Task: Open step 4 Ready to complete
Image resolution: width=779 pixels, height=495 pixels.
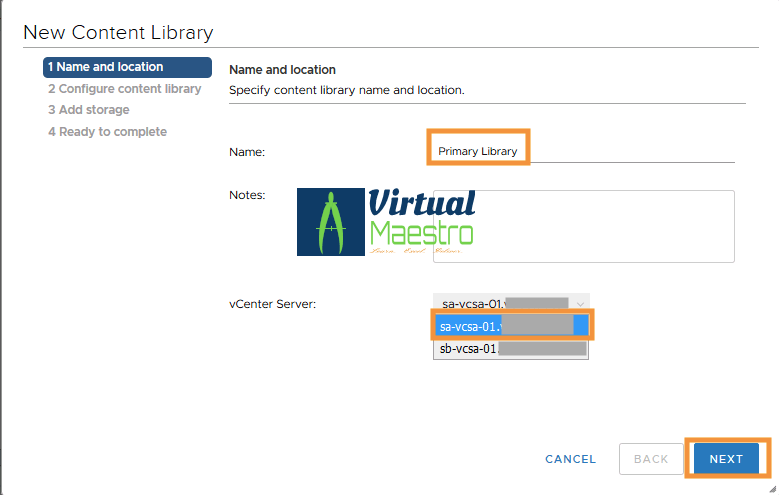Action: coord(107,132)
